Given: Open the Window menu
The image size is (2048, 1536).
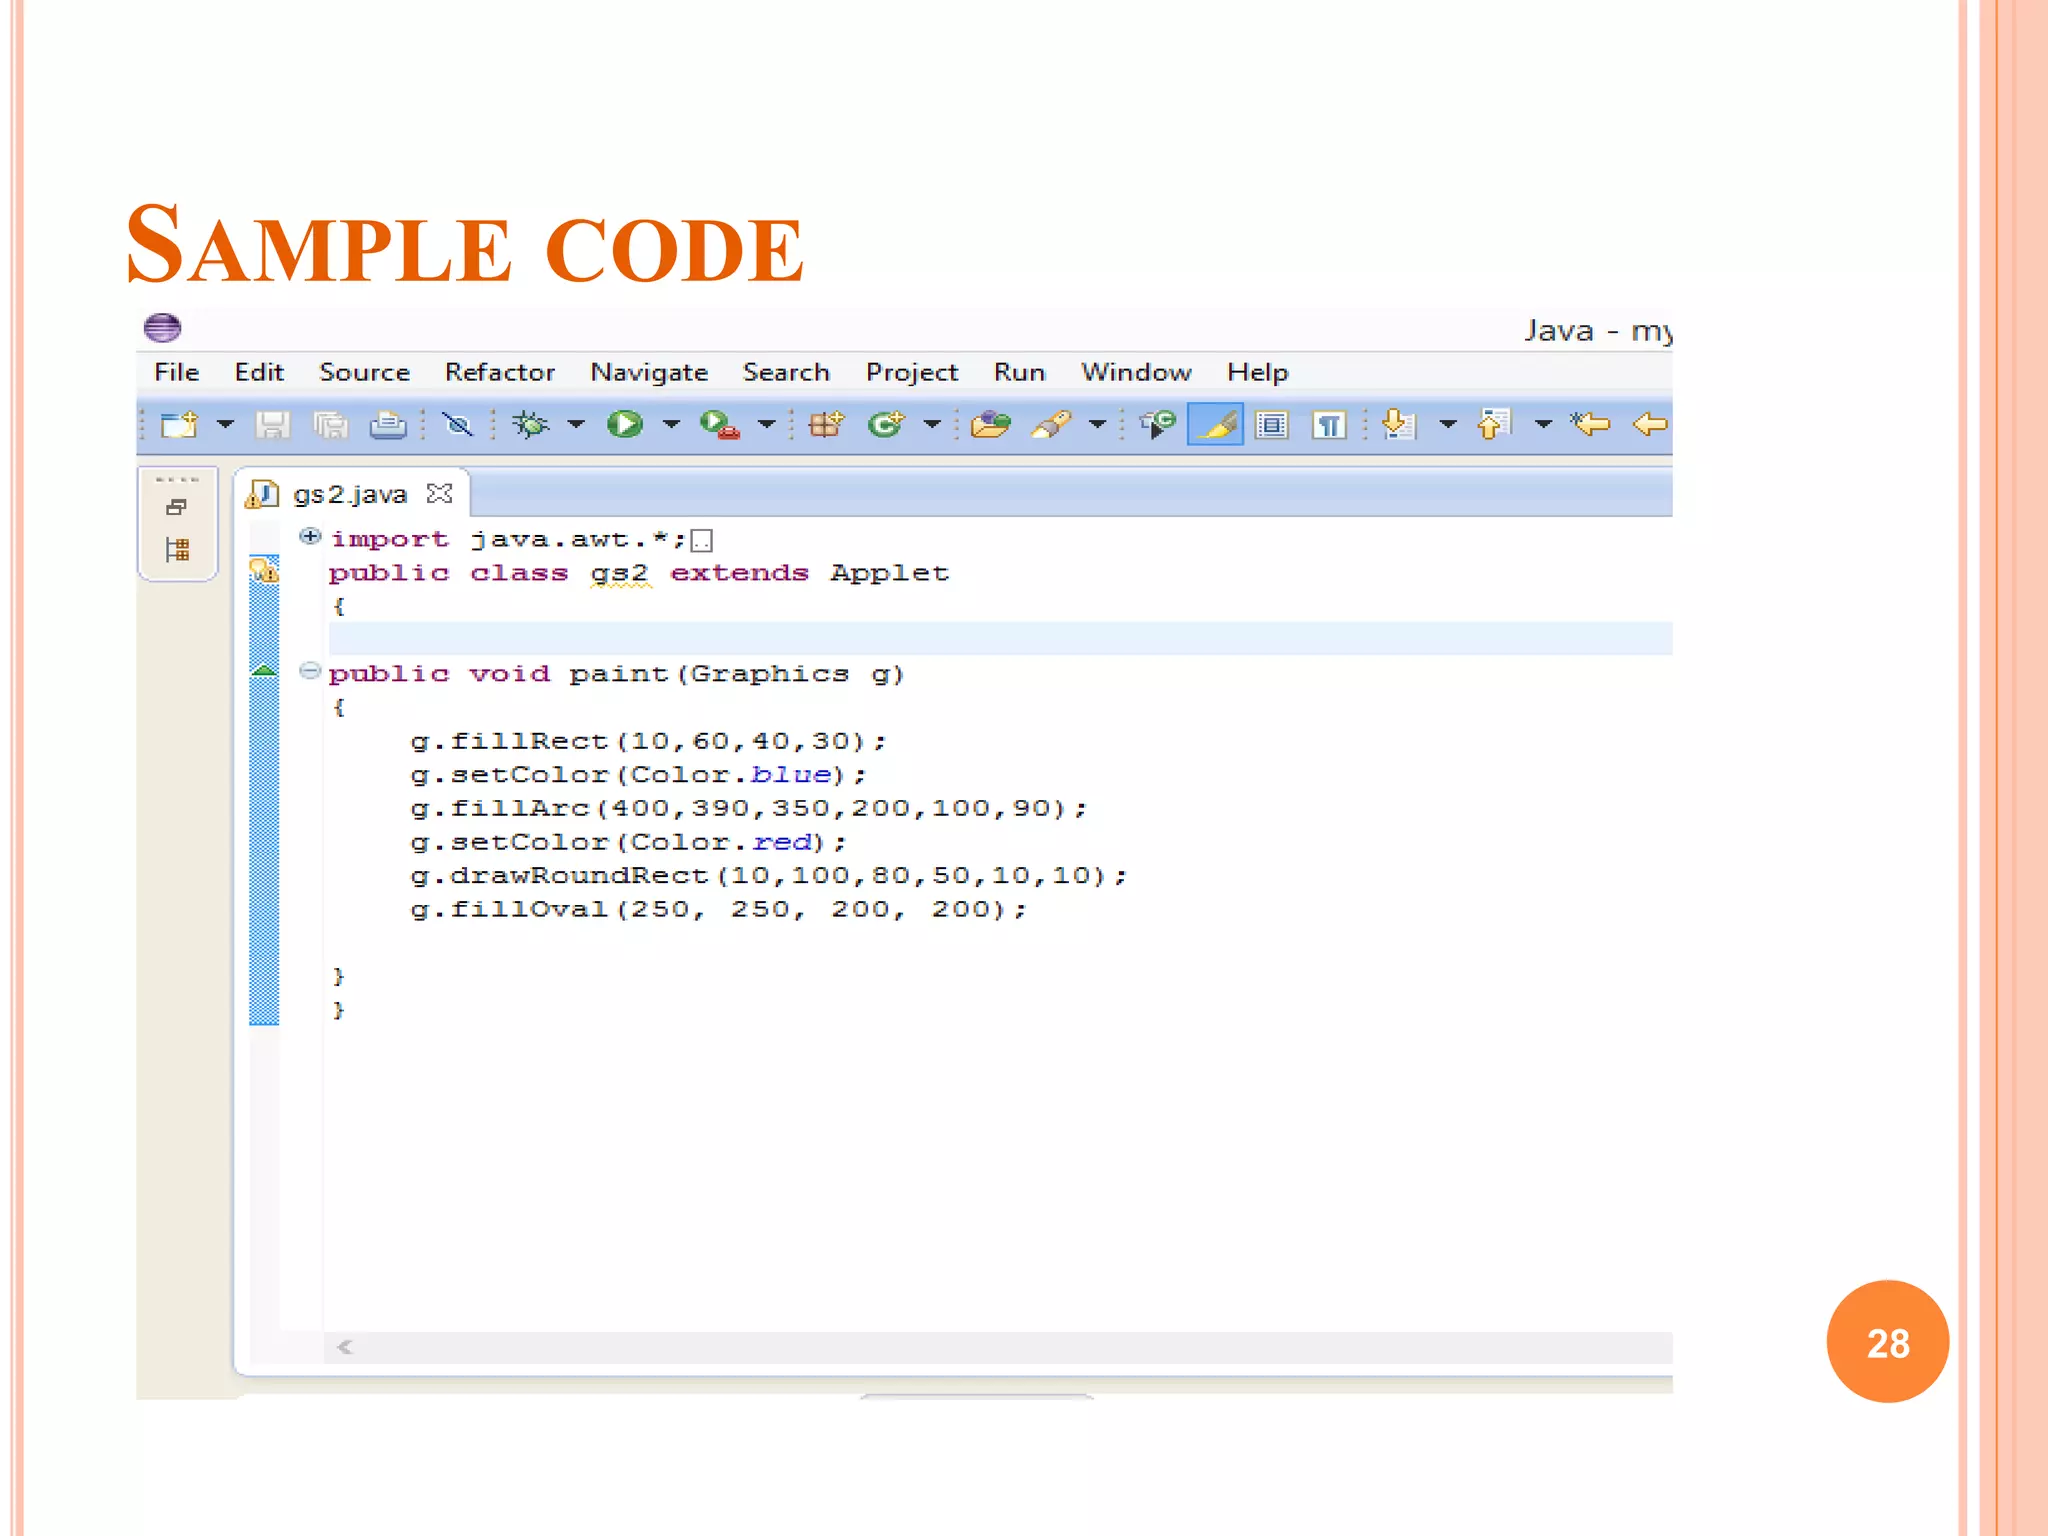Looking at the screenshot, I should click(1136, 372).
